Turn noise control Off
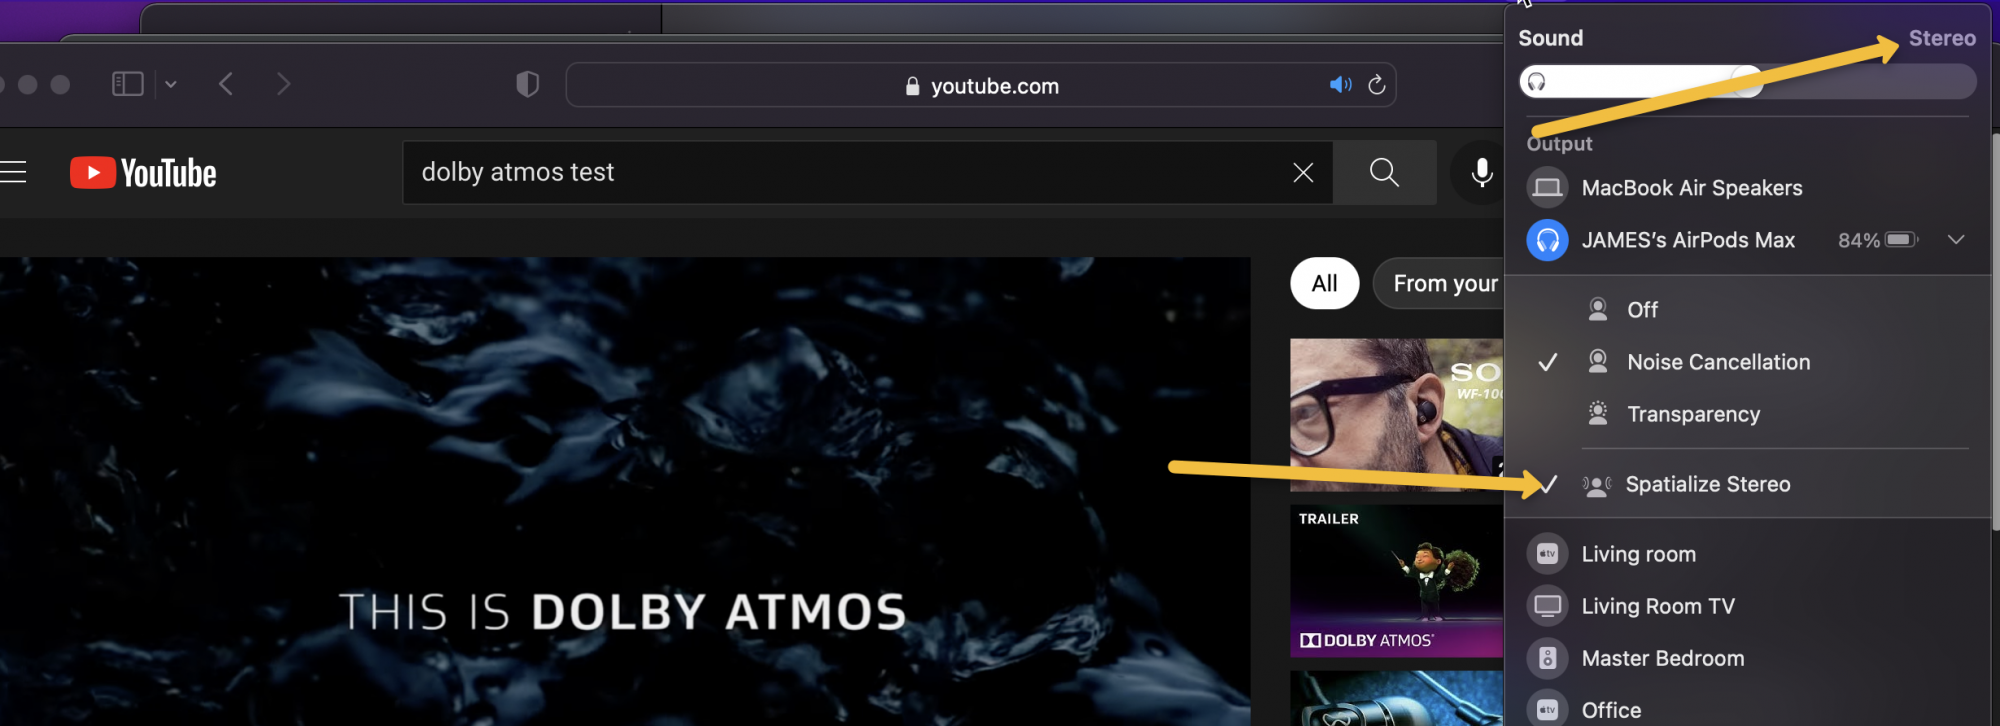2000x726 pixels. tap(1748, 310)
